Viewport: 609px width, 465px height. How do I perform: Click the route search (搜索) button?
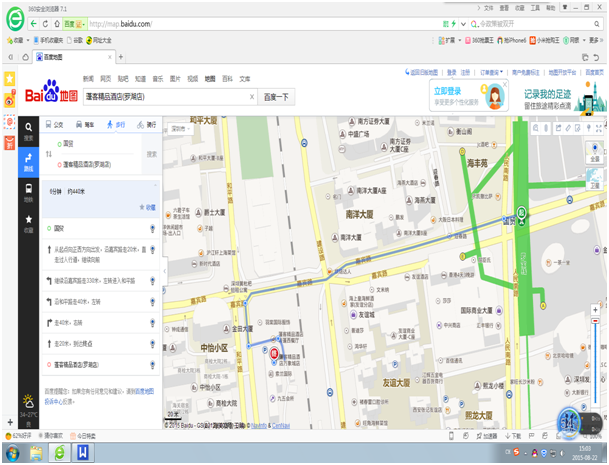[x=152, y=154]
